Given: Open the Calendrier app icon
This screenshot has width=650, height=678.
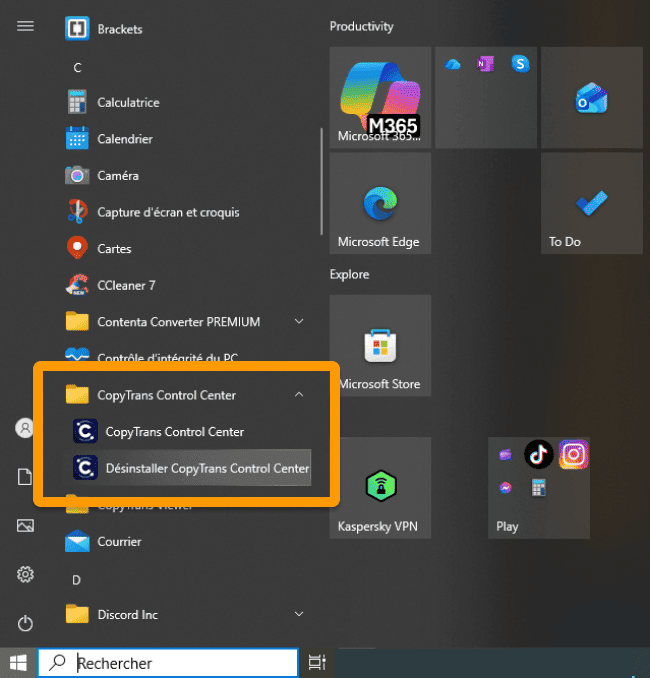Looking at the screenshot, I should [77, 138].
